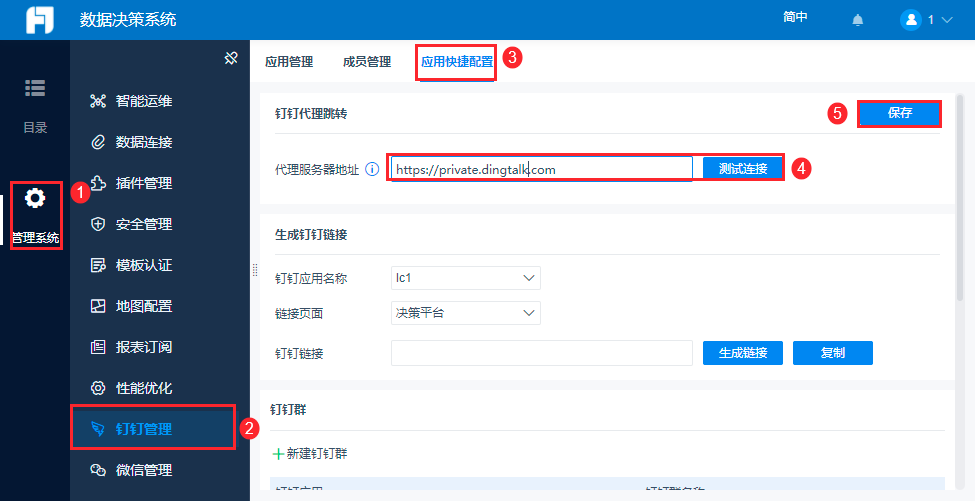Click the 智能运维 icon

coord(98,101)
